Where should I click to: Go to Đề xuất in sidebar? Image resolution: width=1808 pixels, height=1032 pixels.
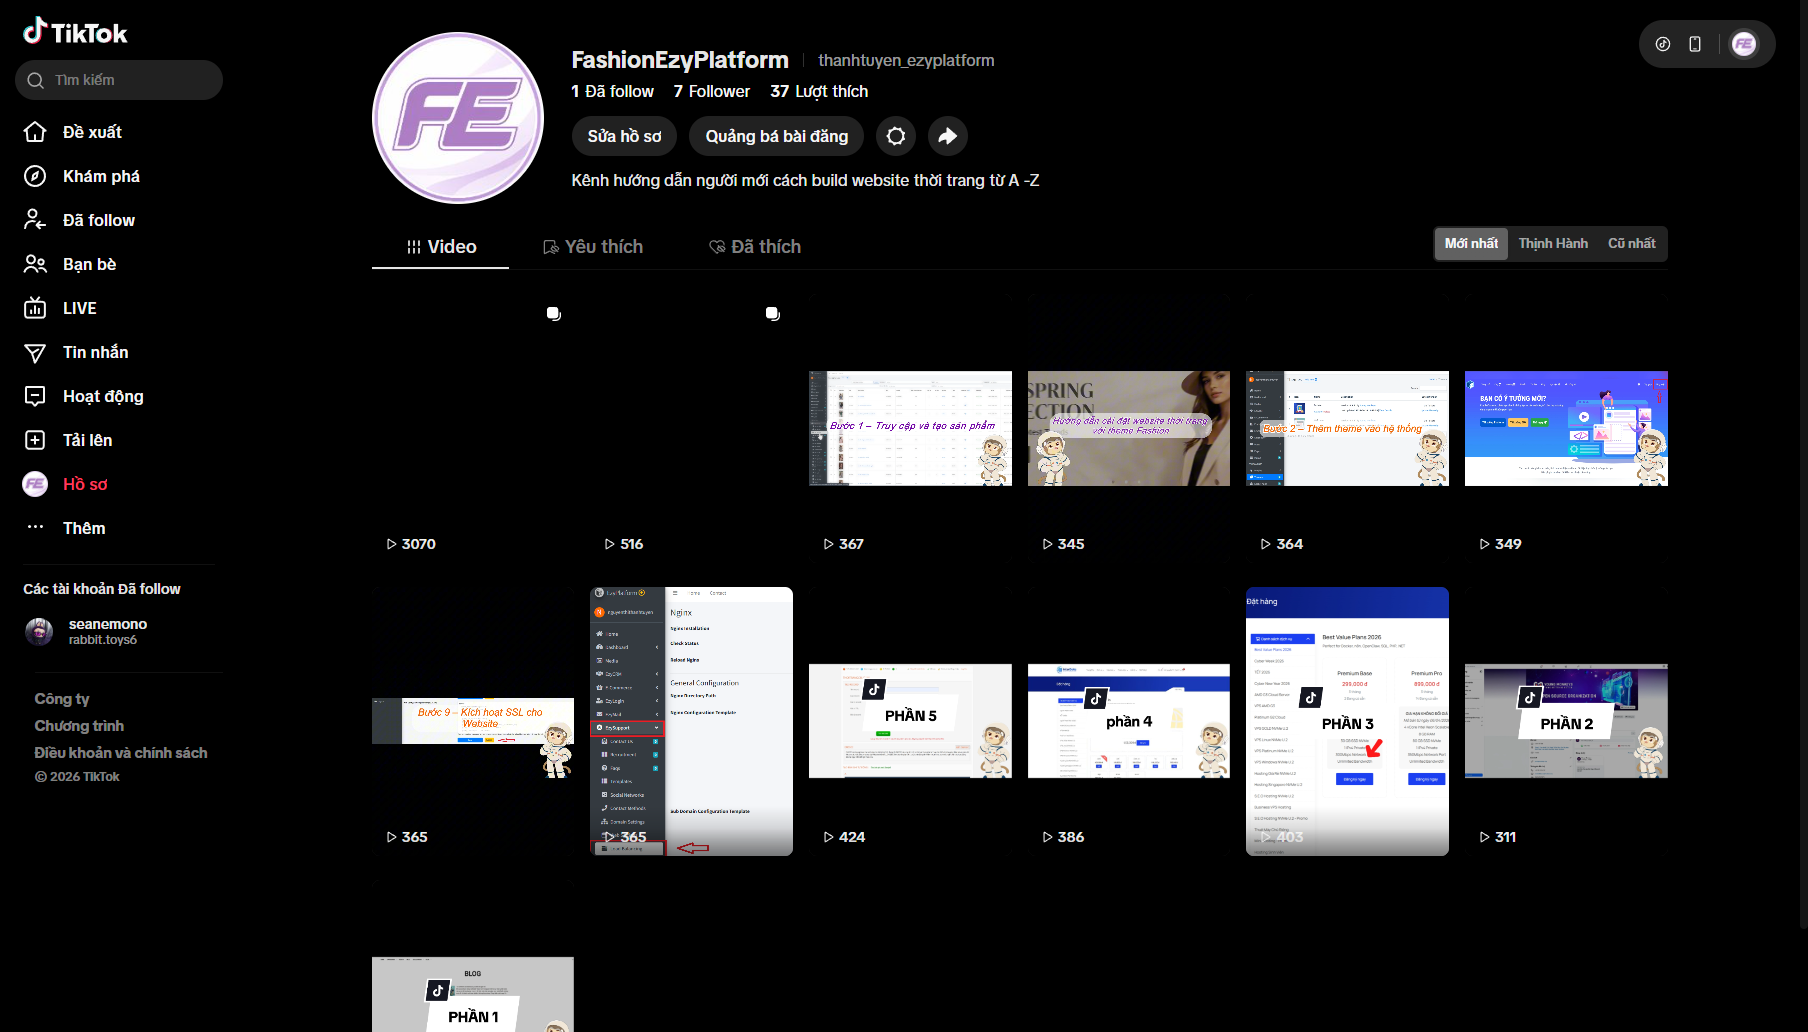click(x=92, y=132)
